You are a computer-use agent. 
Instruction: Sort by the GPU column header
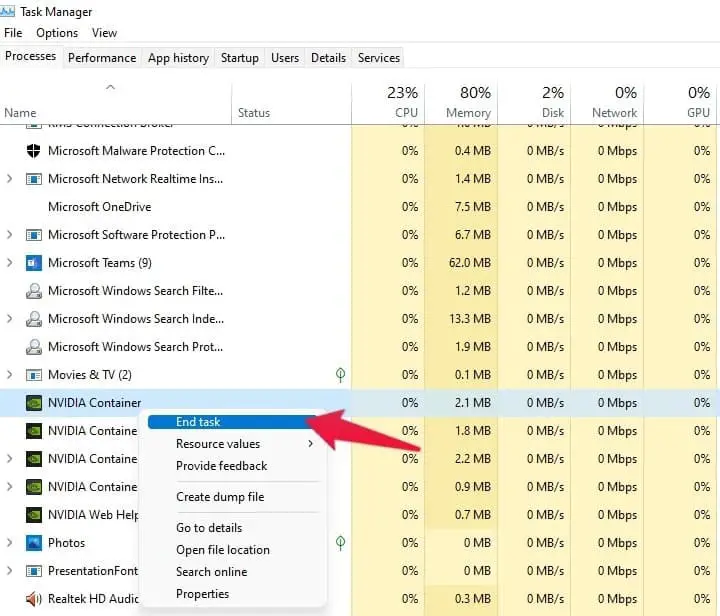click(680, 101)
